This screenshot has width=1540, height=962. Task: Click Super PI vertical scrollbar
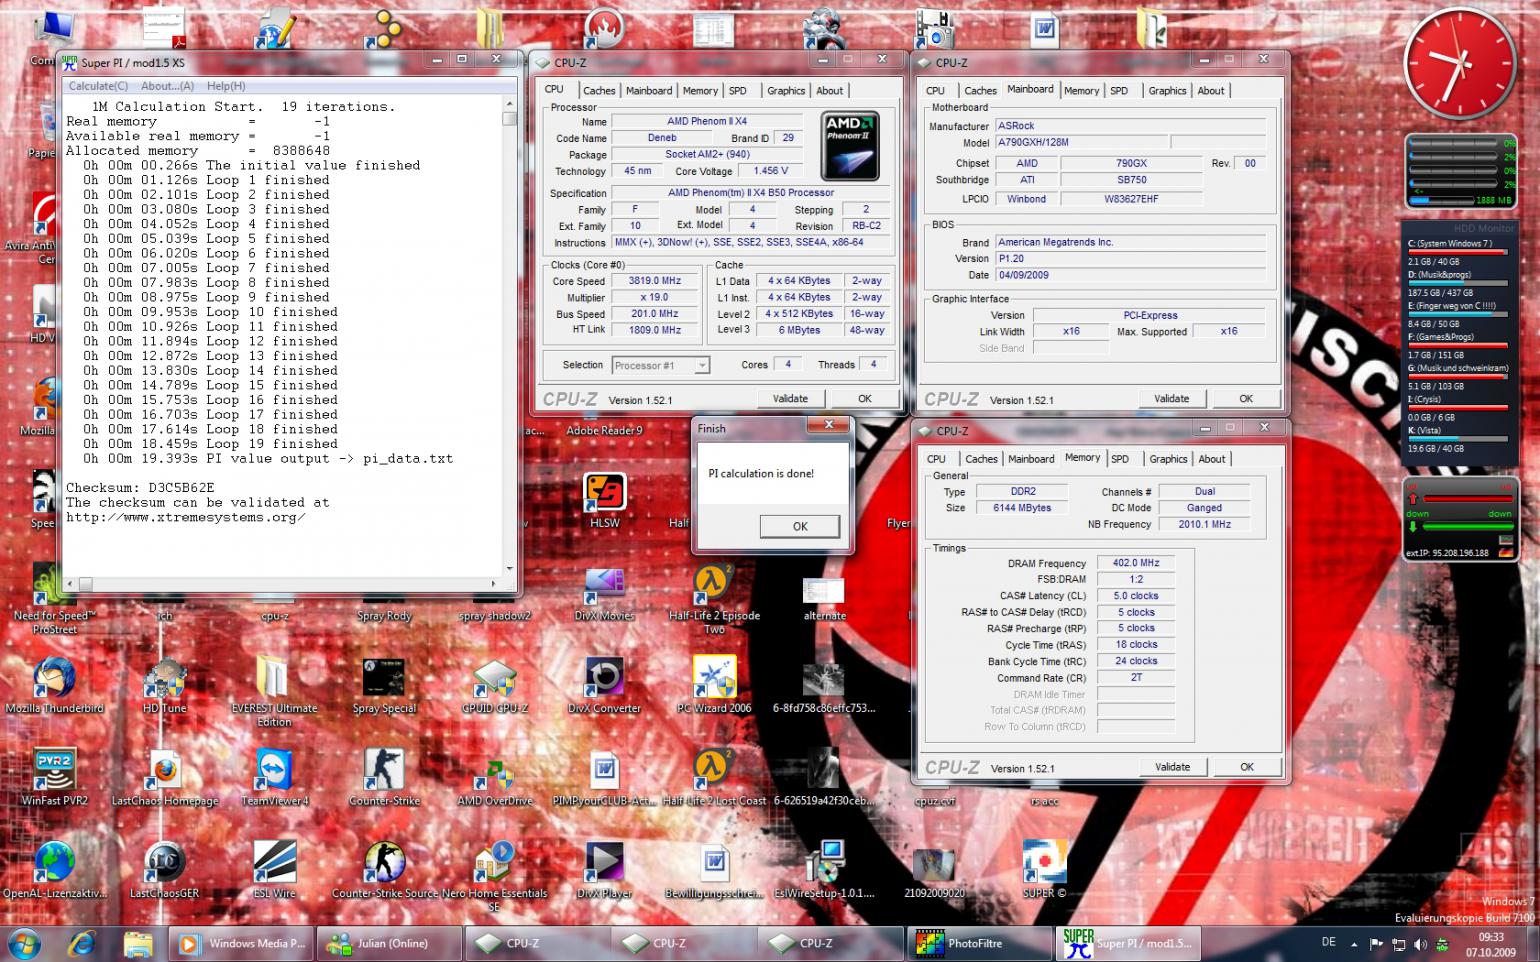coord(510,336)
